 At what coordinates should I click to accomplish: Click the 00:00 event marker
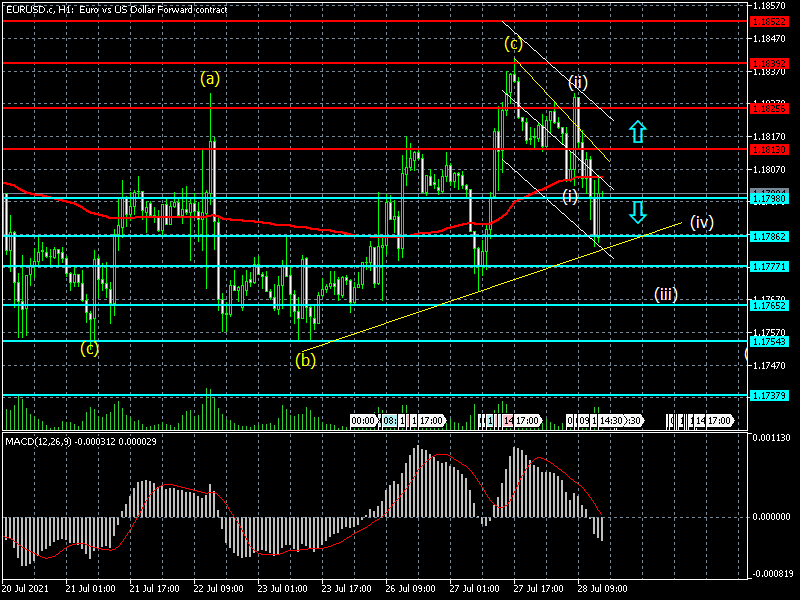362,421
